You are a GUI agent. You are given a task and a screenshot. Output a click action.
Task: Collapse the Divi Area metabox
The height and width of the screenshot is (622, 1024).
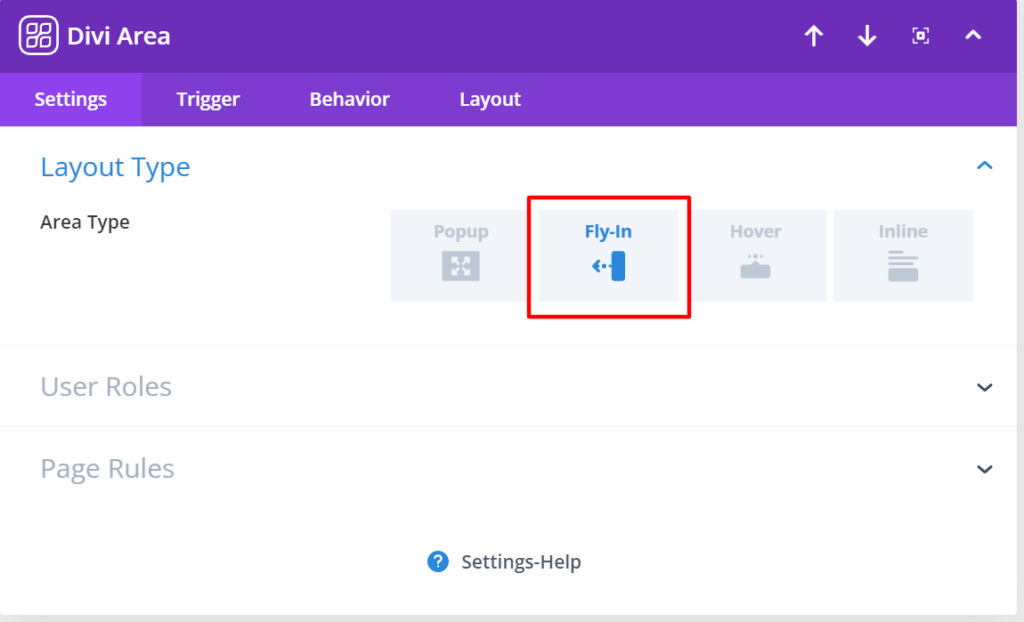point(973,35)
